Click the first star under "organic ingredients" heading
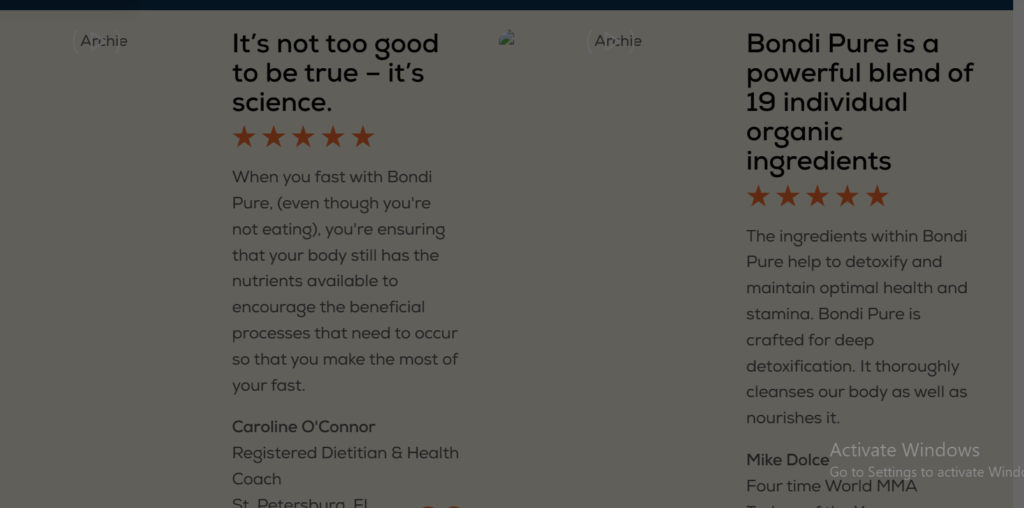 click(758, 196)
